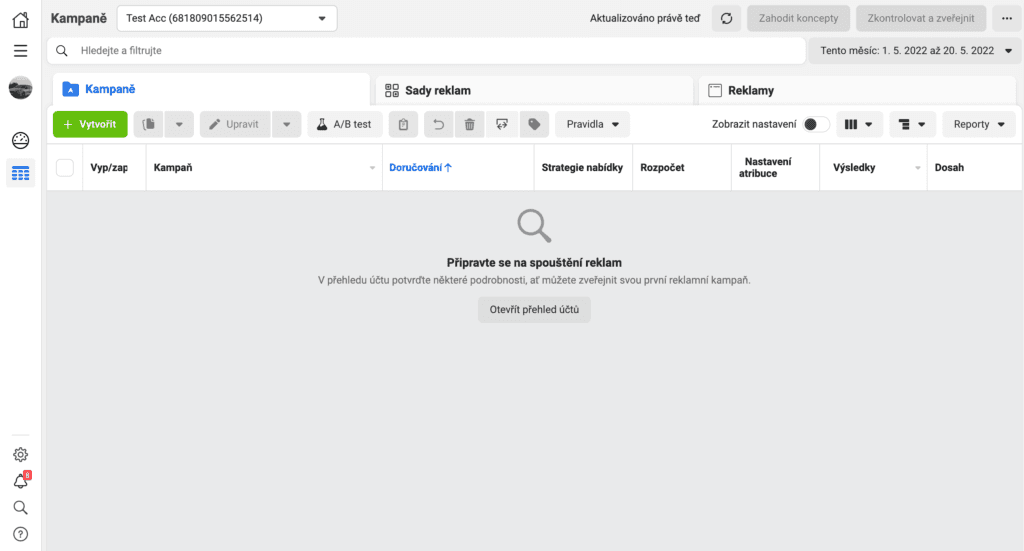Select the campaigns table grid icon

tap(20, 174)
